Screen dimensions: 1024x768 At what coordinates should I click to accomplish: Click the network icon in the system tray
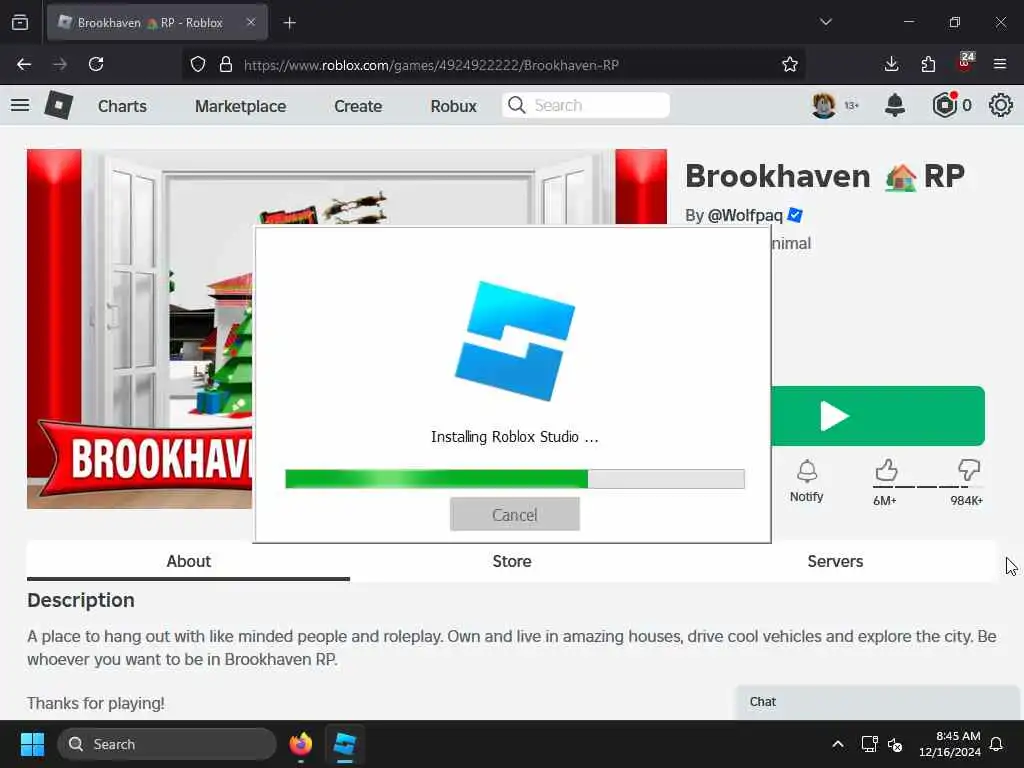[869, 744]
